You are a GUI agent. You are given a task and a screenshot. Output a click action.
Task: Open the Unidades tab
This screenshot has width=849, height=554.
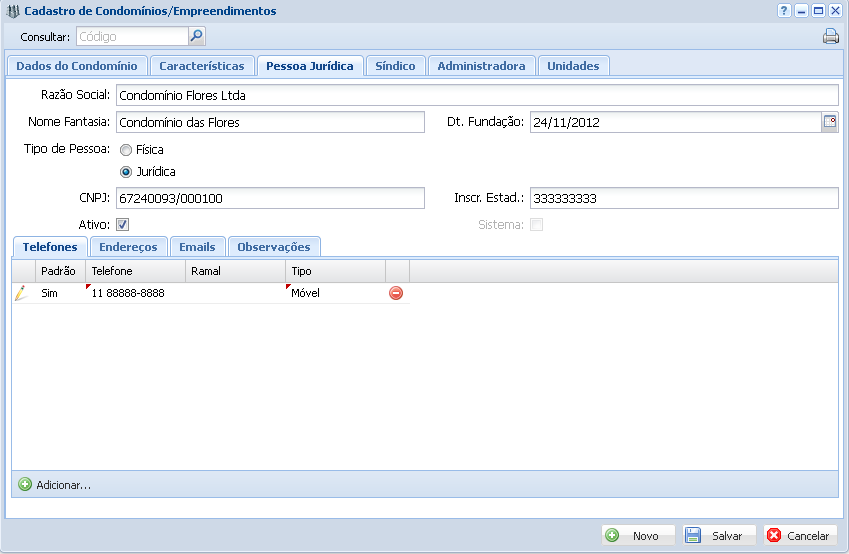coord(573,66)
